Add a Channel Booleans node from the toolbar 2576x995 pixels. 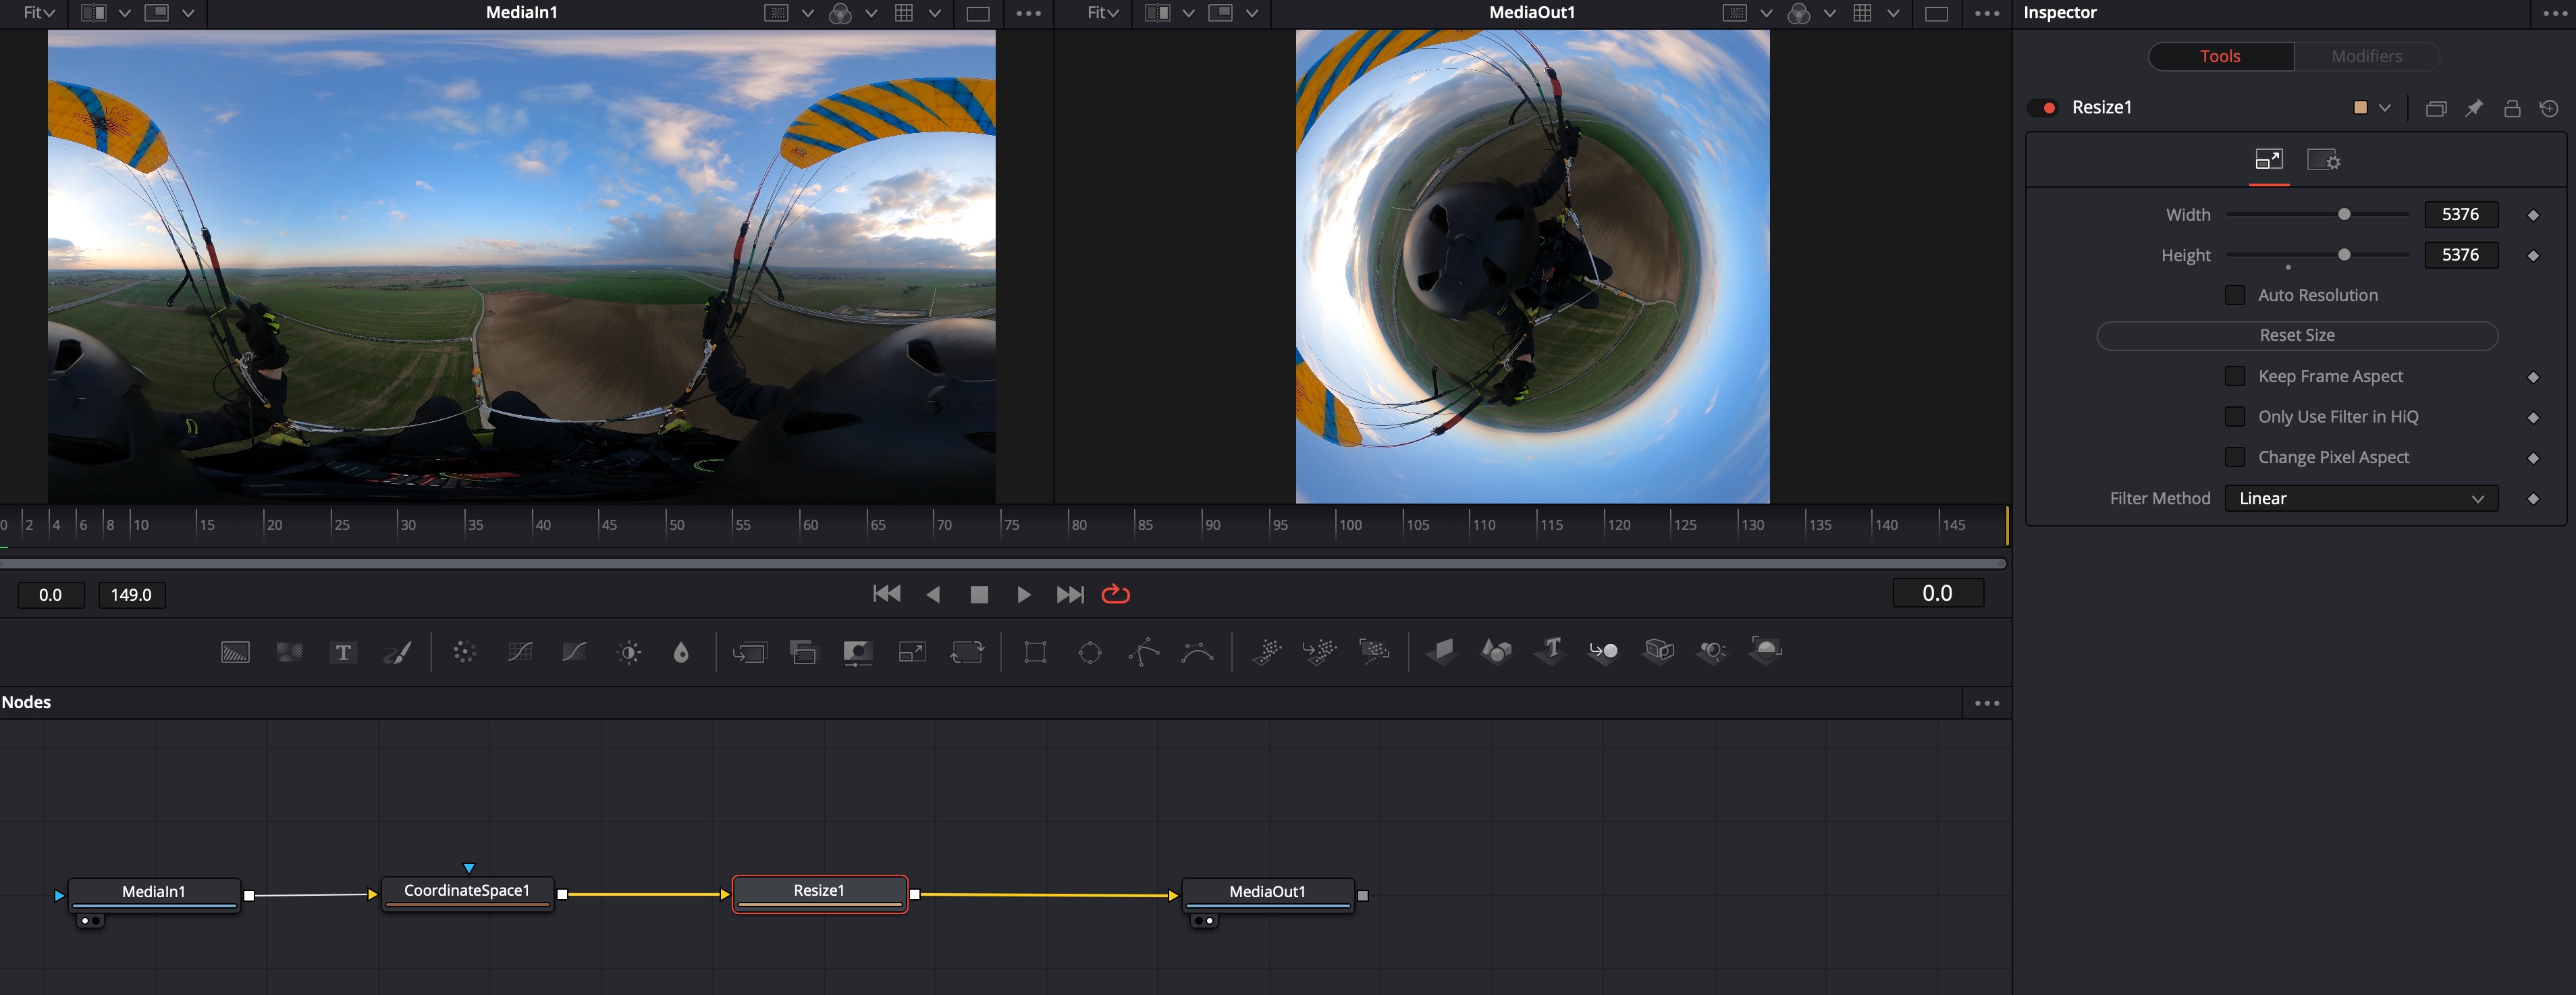803,653
